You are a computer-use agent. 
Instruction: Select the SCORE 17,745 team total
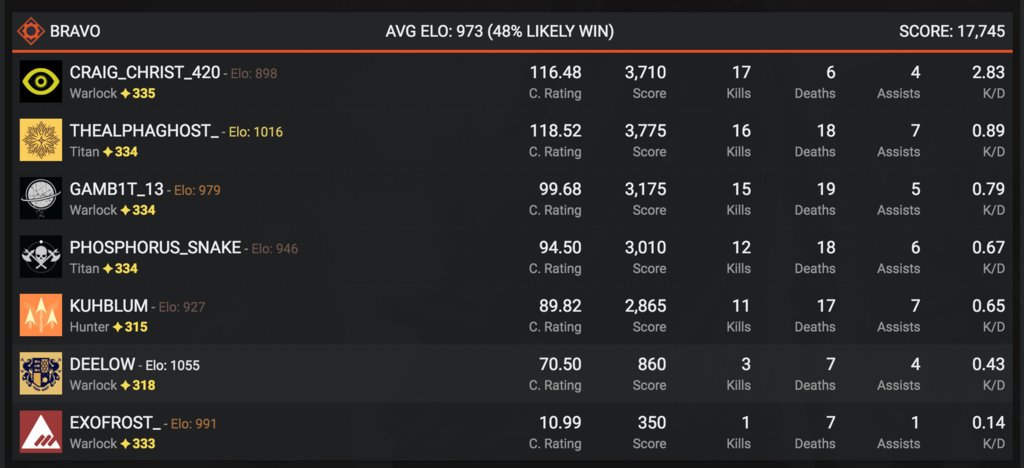click(952, 31)
